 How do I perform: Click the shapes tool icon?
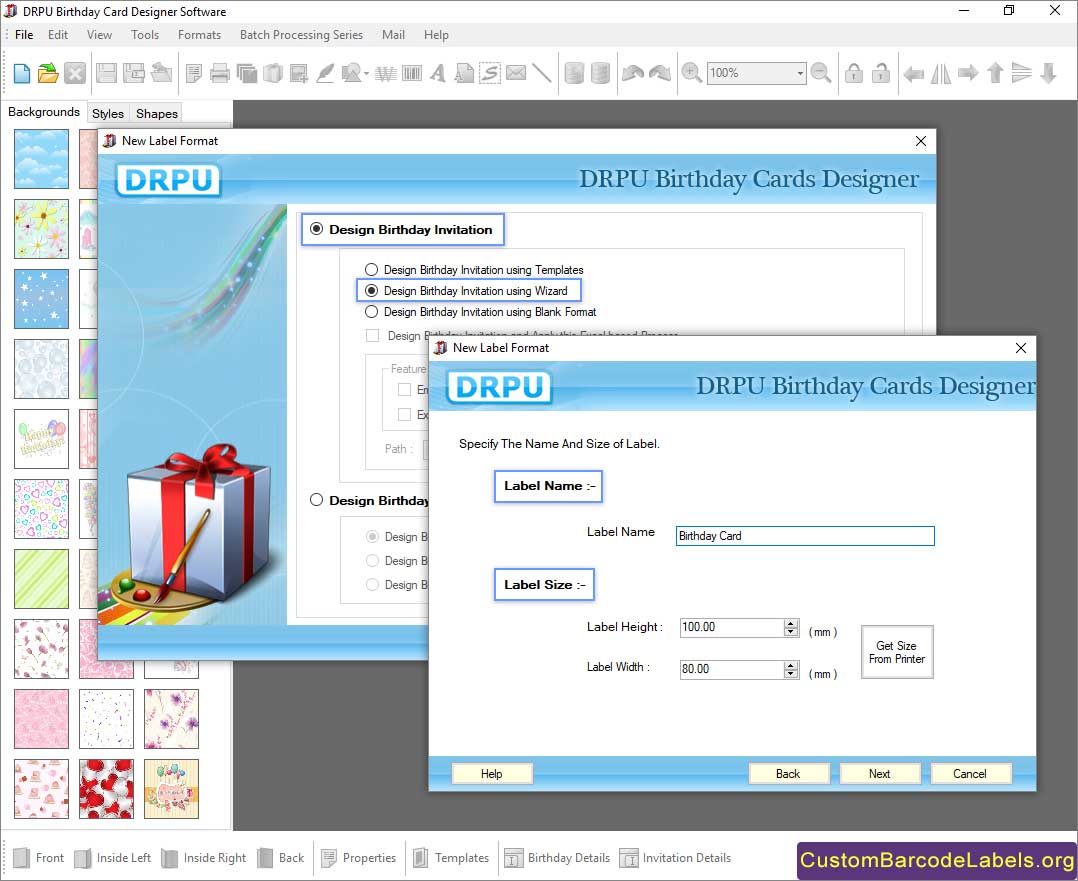(x=351, y=73)
